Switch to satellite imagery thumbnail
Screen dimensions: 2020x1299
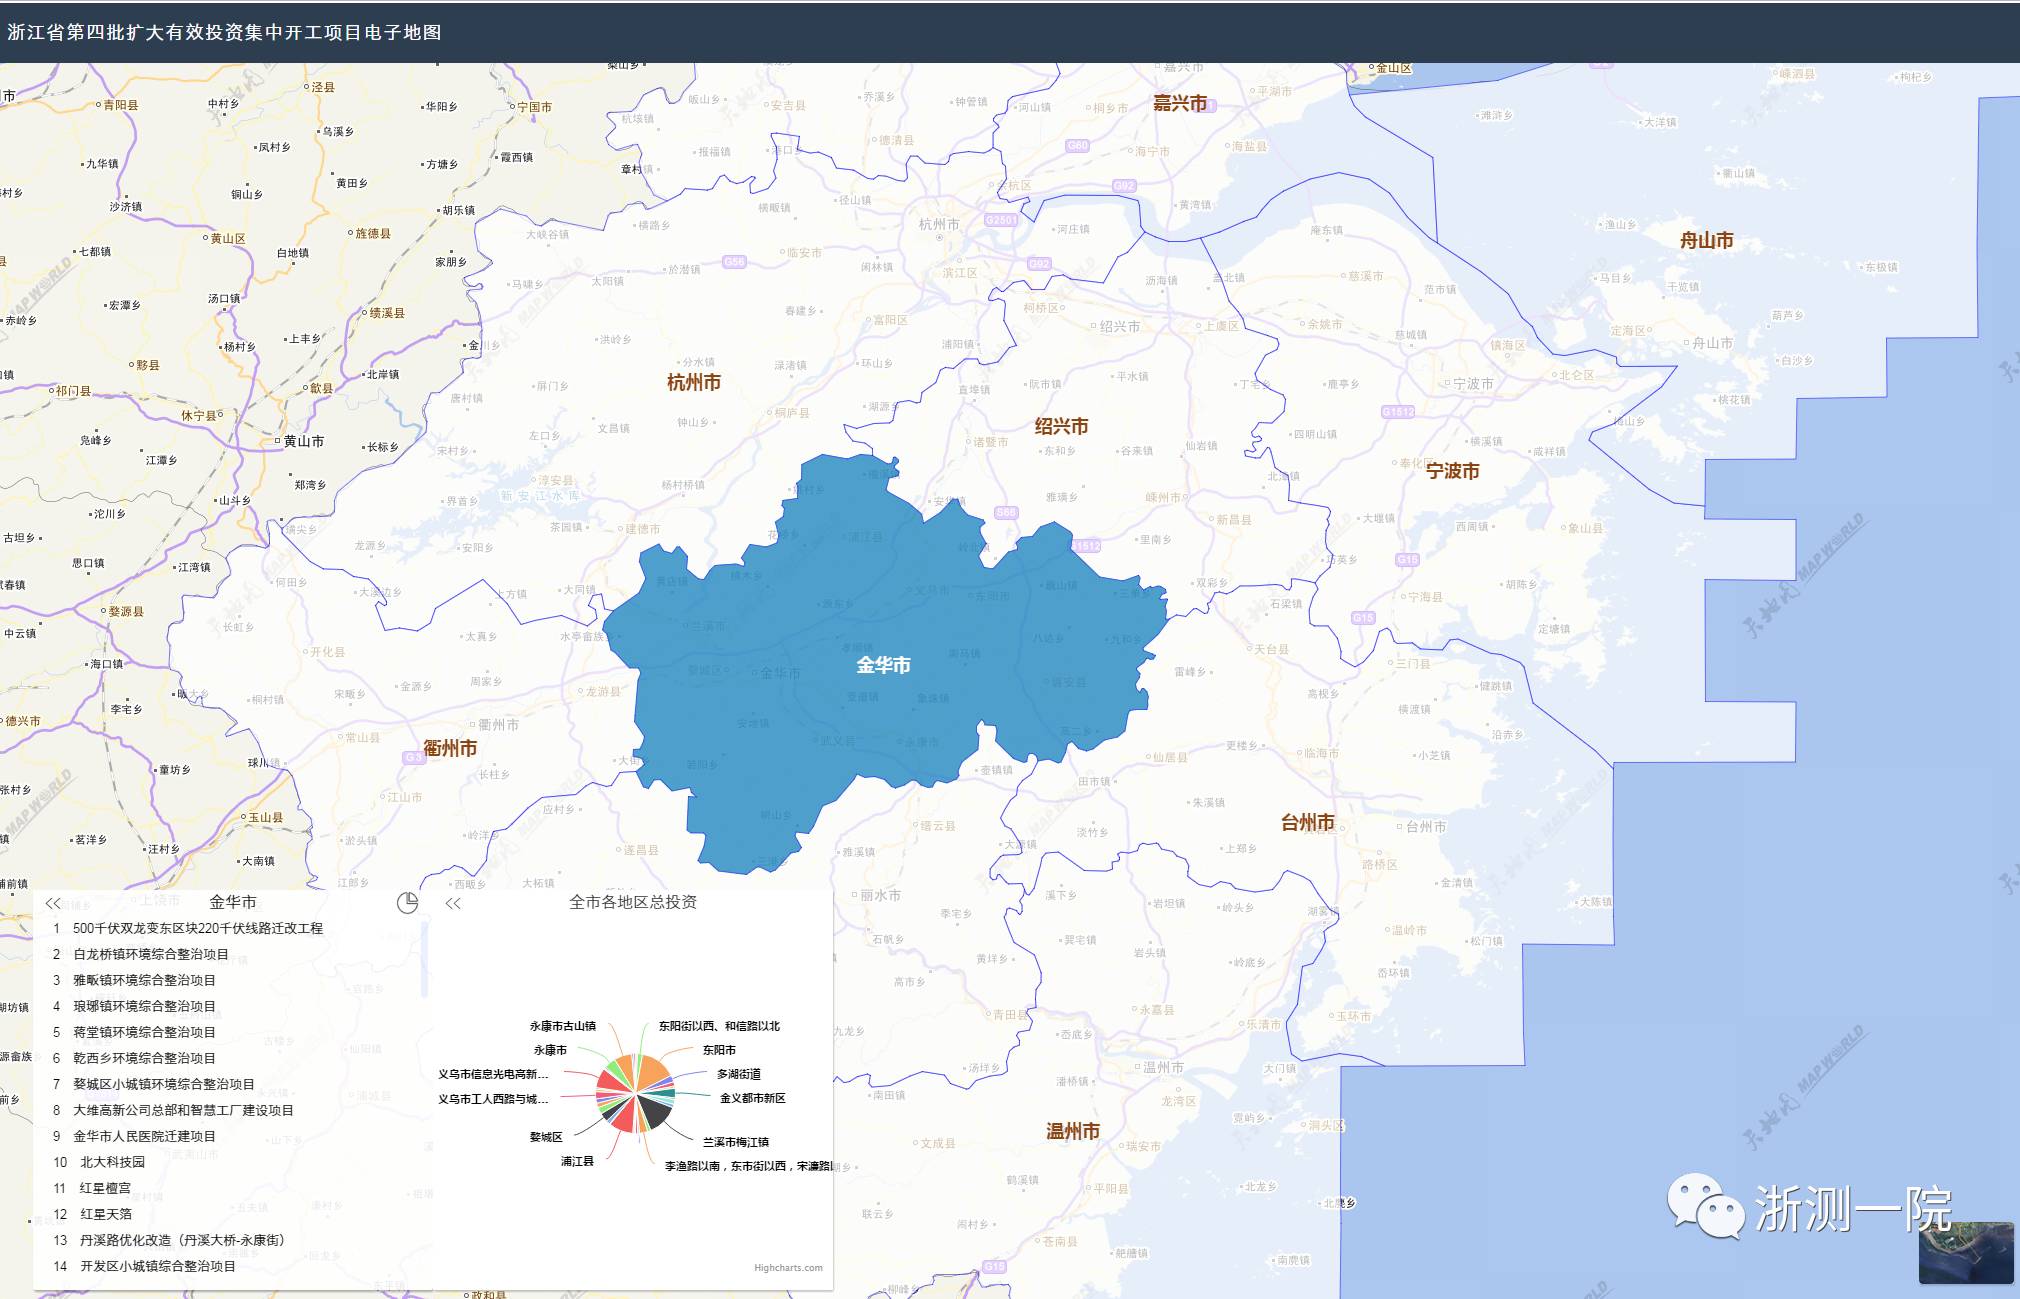click(x=1965, y=1252)
